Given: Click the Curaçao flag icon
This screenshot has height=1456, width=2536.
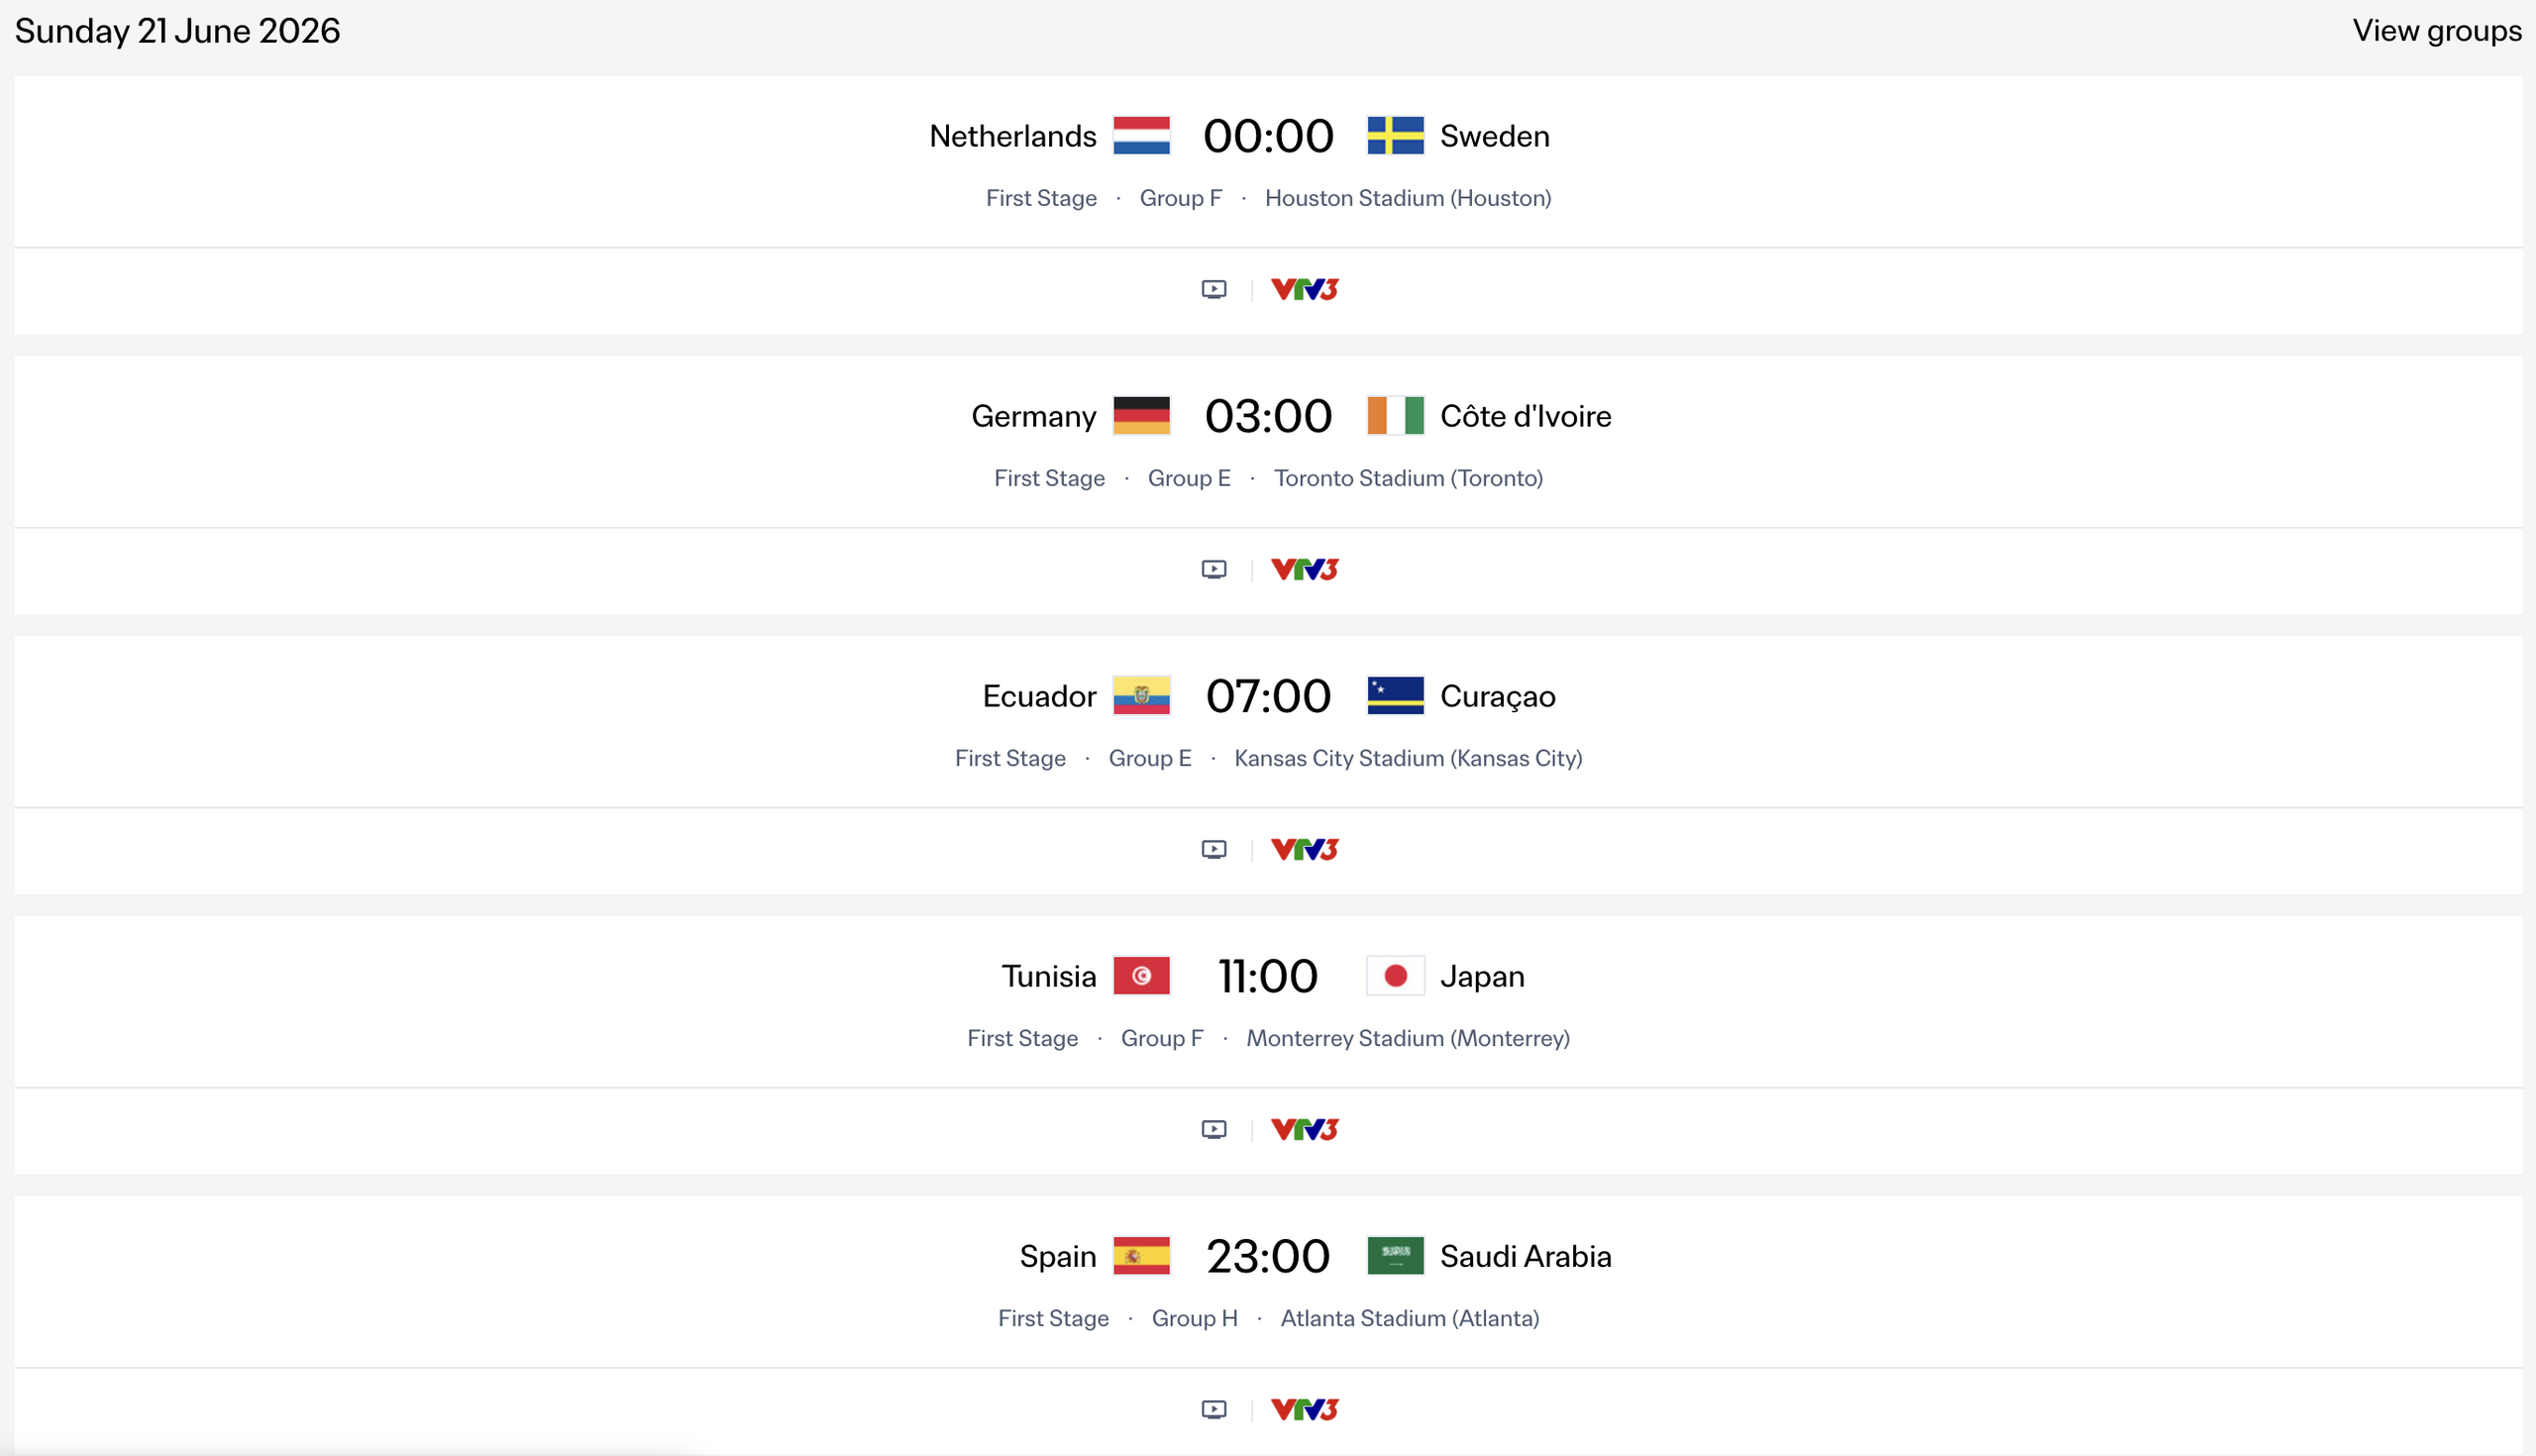Looking at the screenshot, I should click(1394, 696).
